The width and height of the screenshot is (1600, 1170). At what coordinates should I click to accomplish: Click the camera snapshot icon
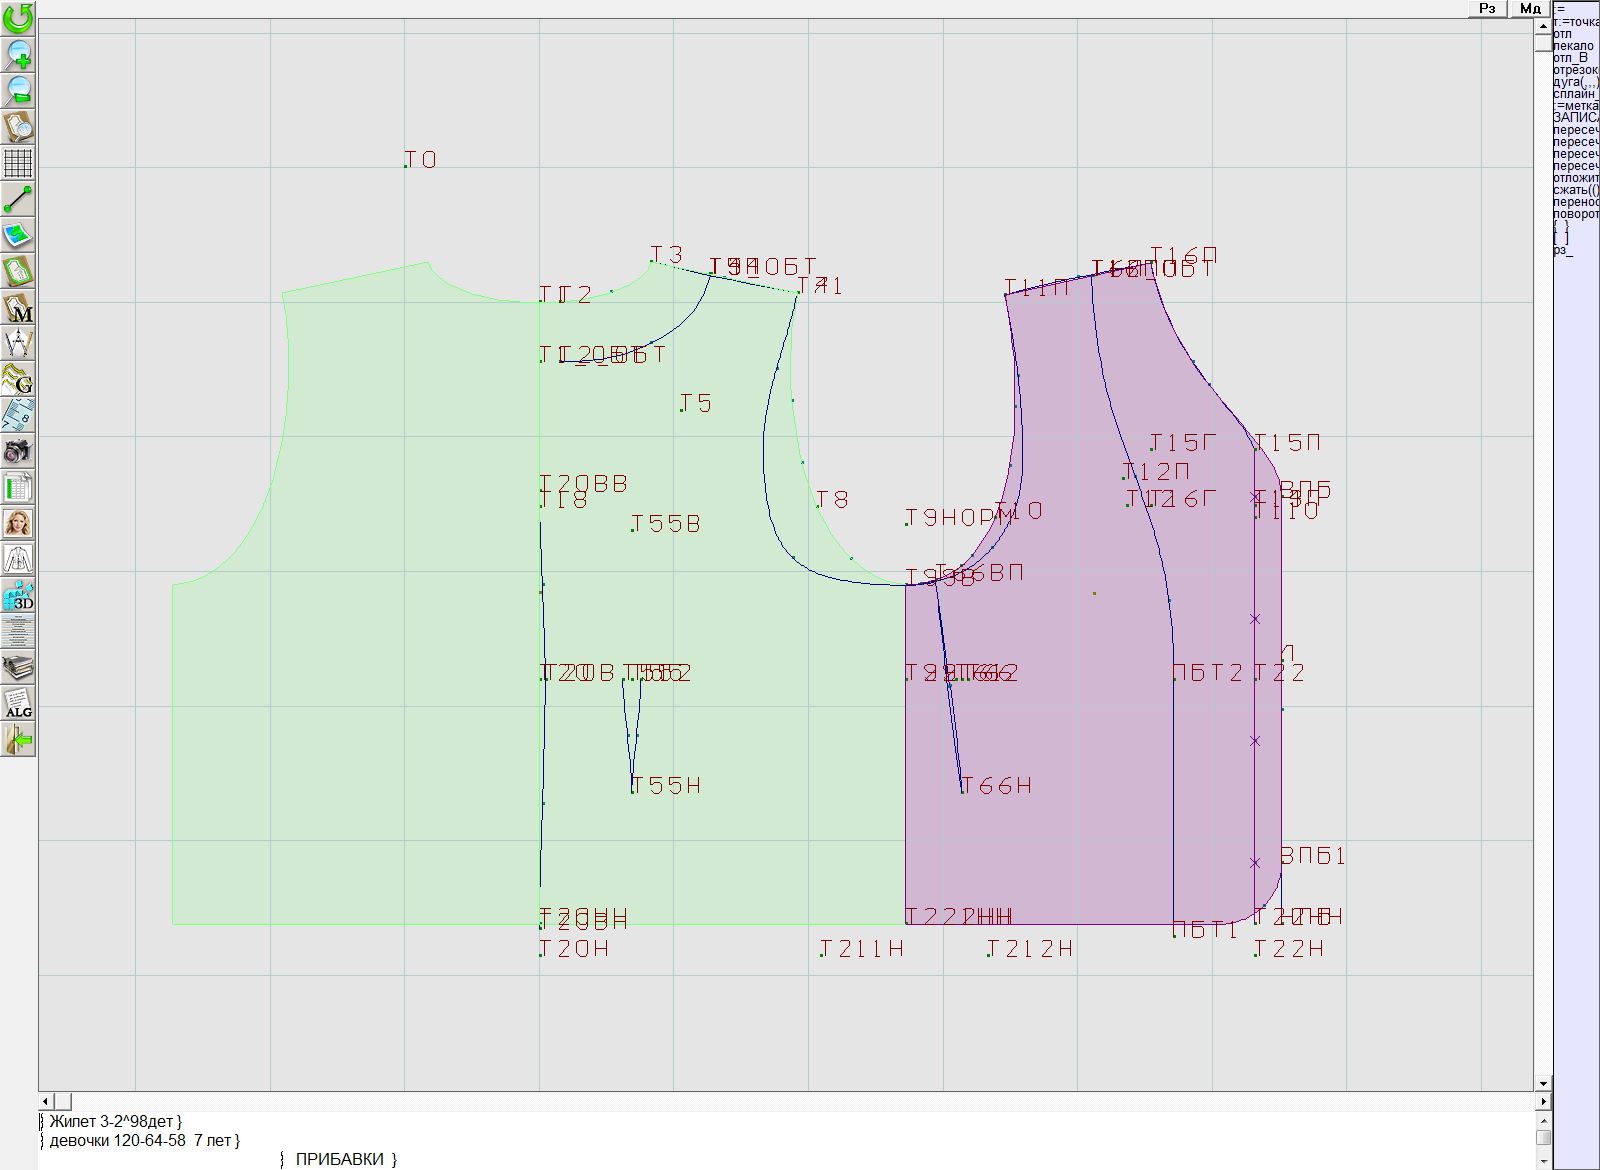tap(18, 451)
